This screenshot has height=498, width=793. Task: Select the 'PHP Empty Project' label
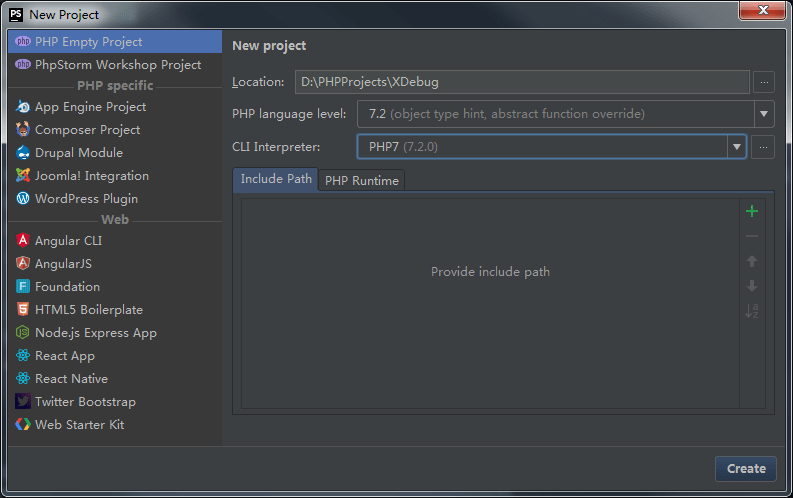[89, 42]
